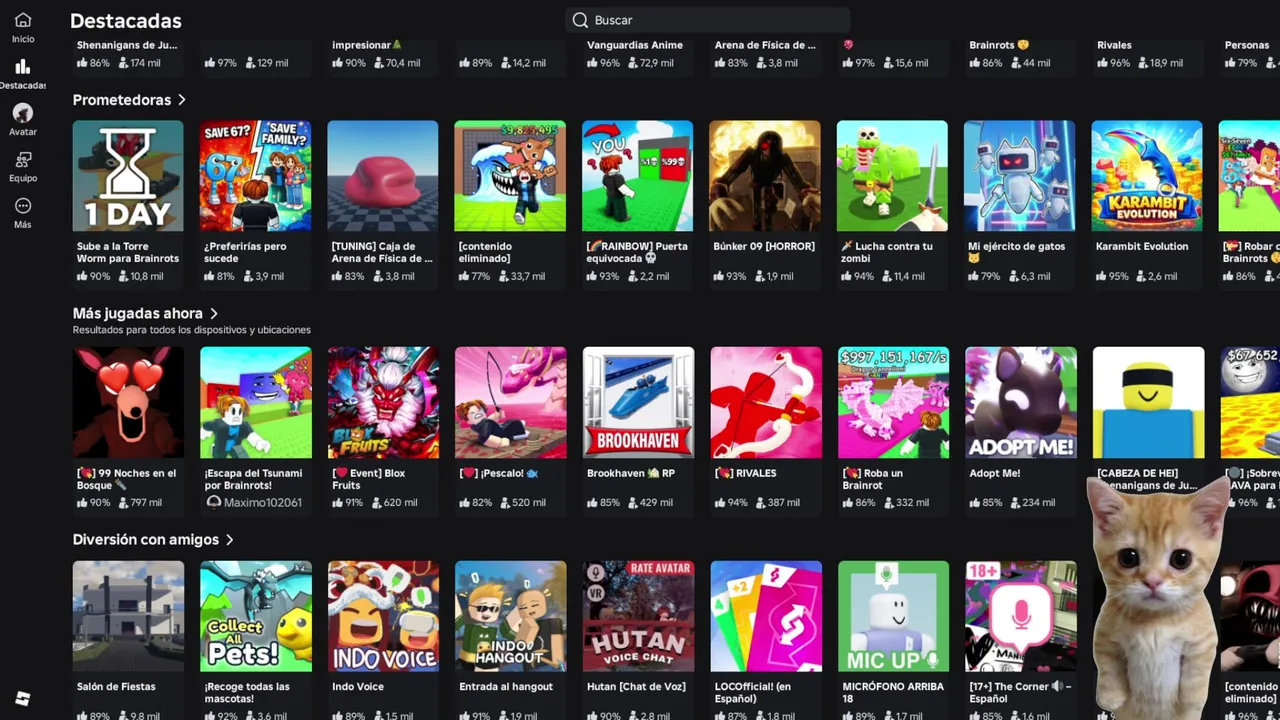Click Indo Voice title text
The width and height of the screenshot is (1280, 720).
click(358, 687)
